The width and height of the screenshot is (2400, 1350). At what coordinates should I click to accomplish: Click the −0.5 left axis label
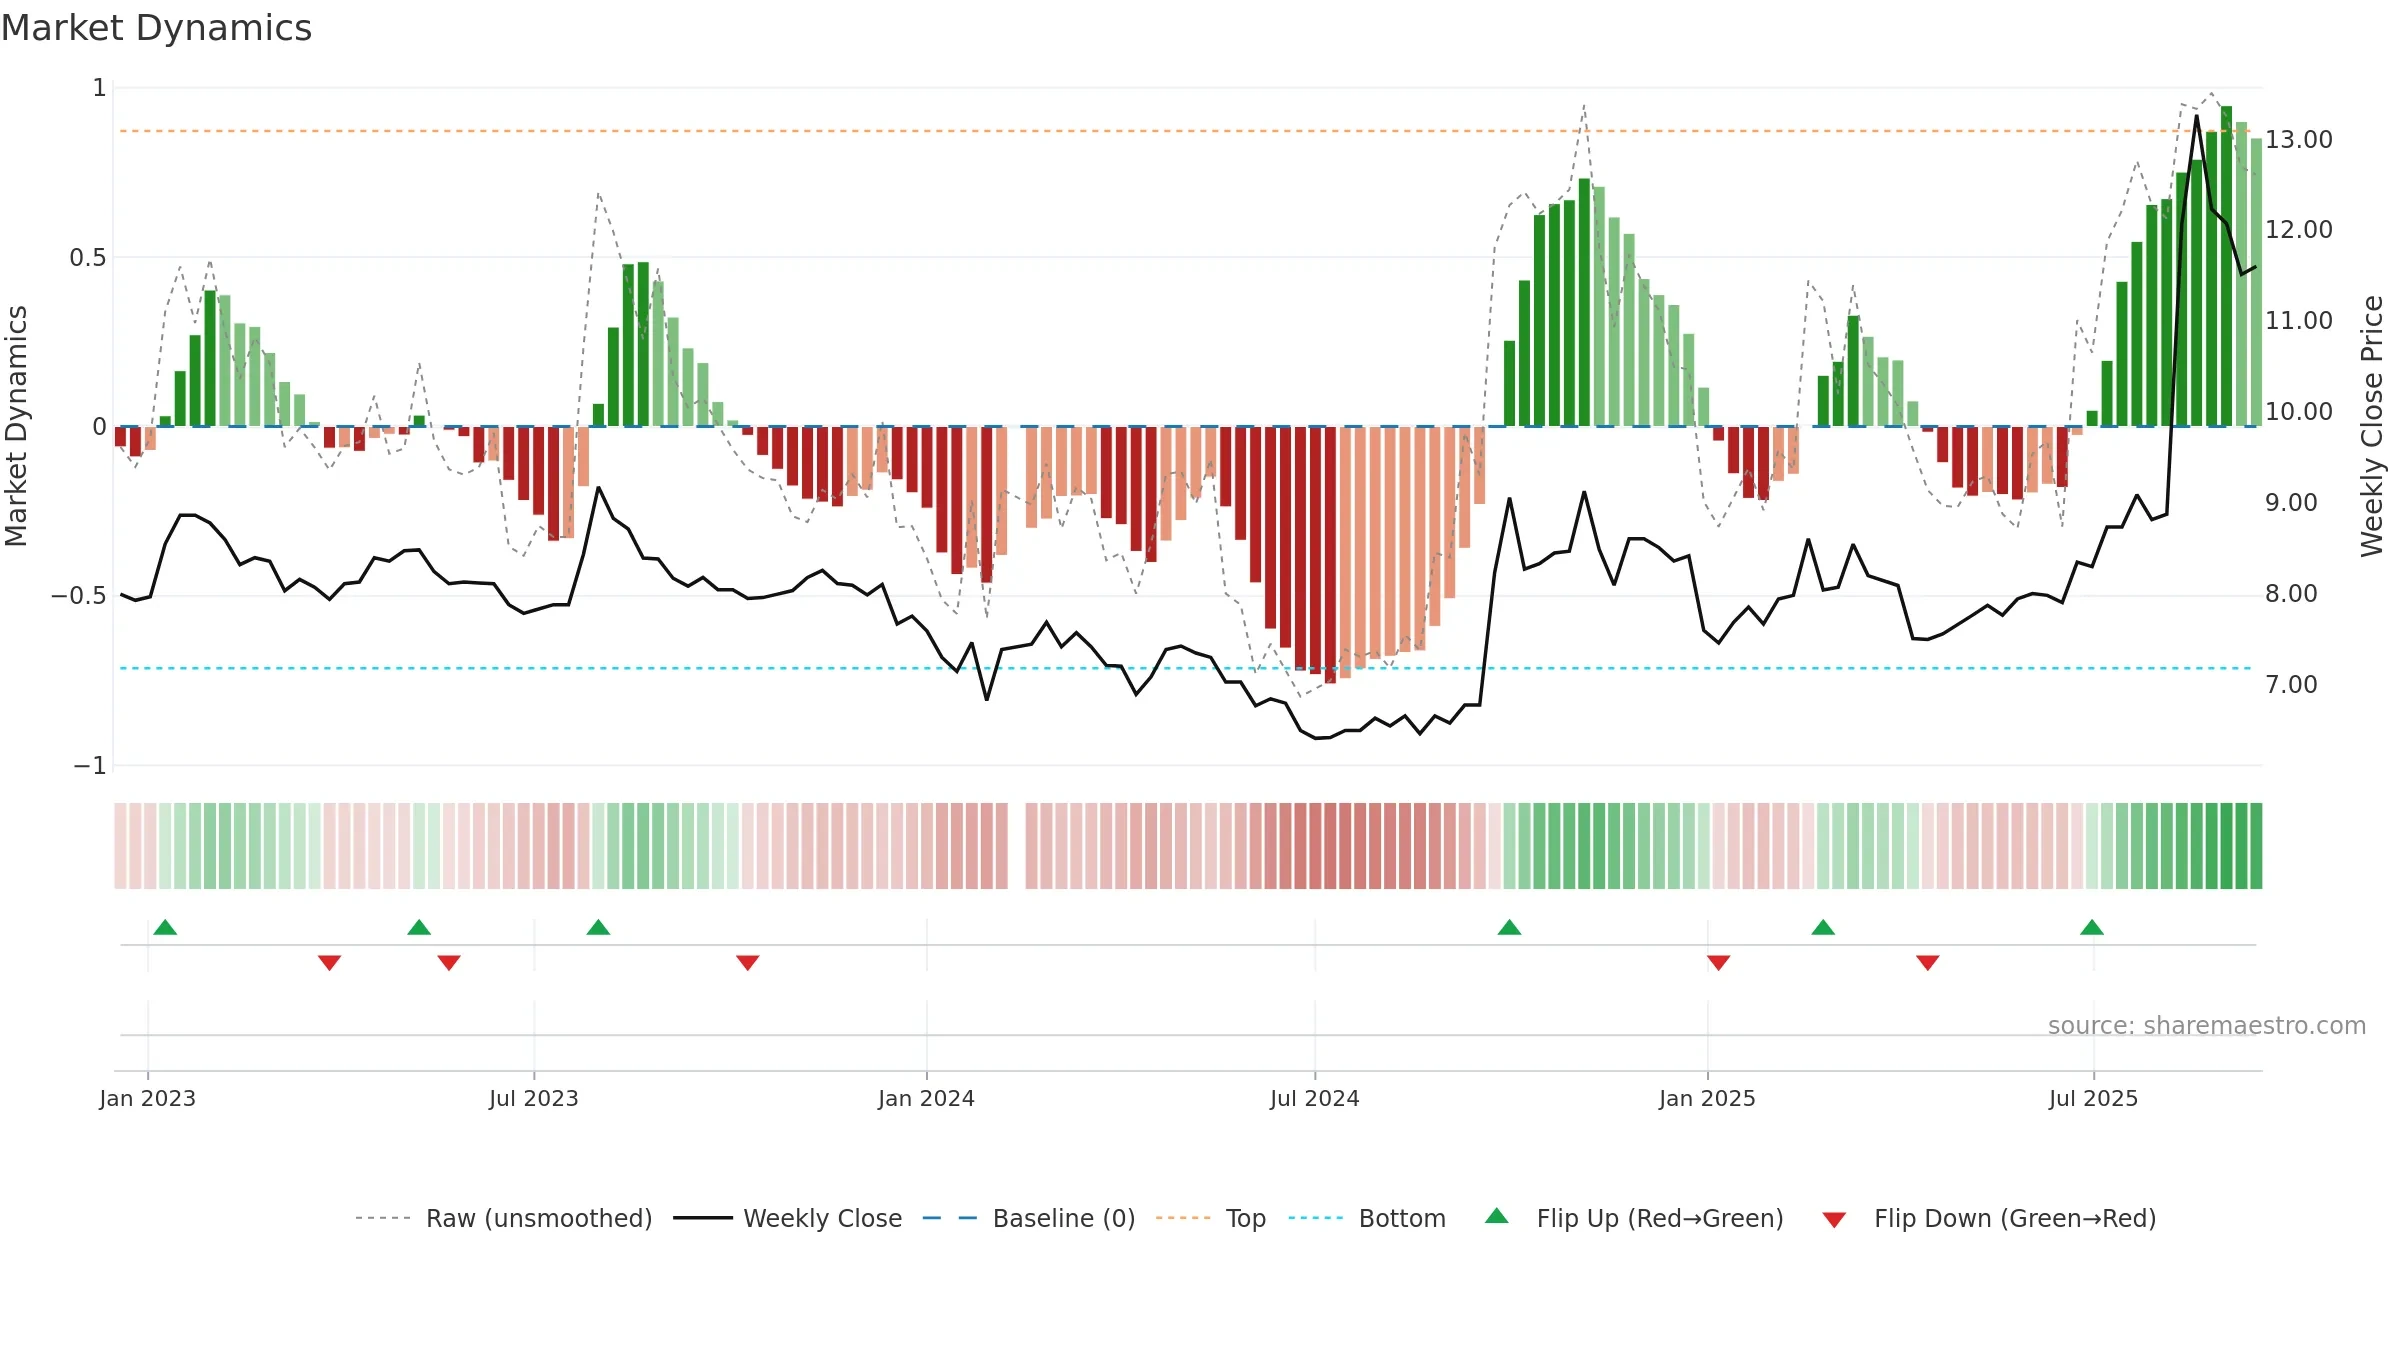point(79,595)
